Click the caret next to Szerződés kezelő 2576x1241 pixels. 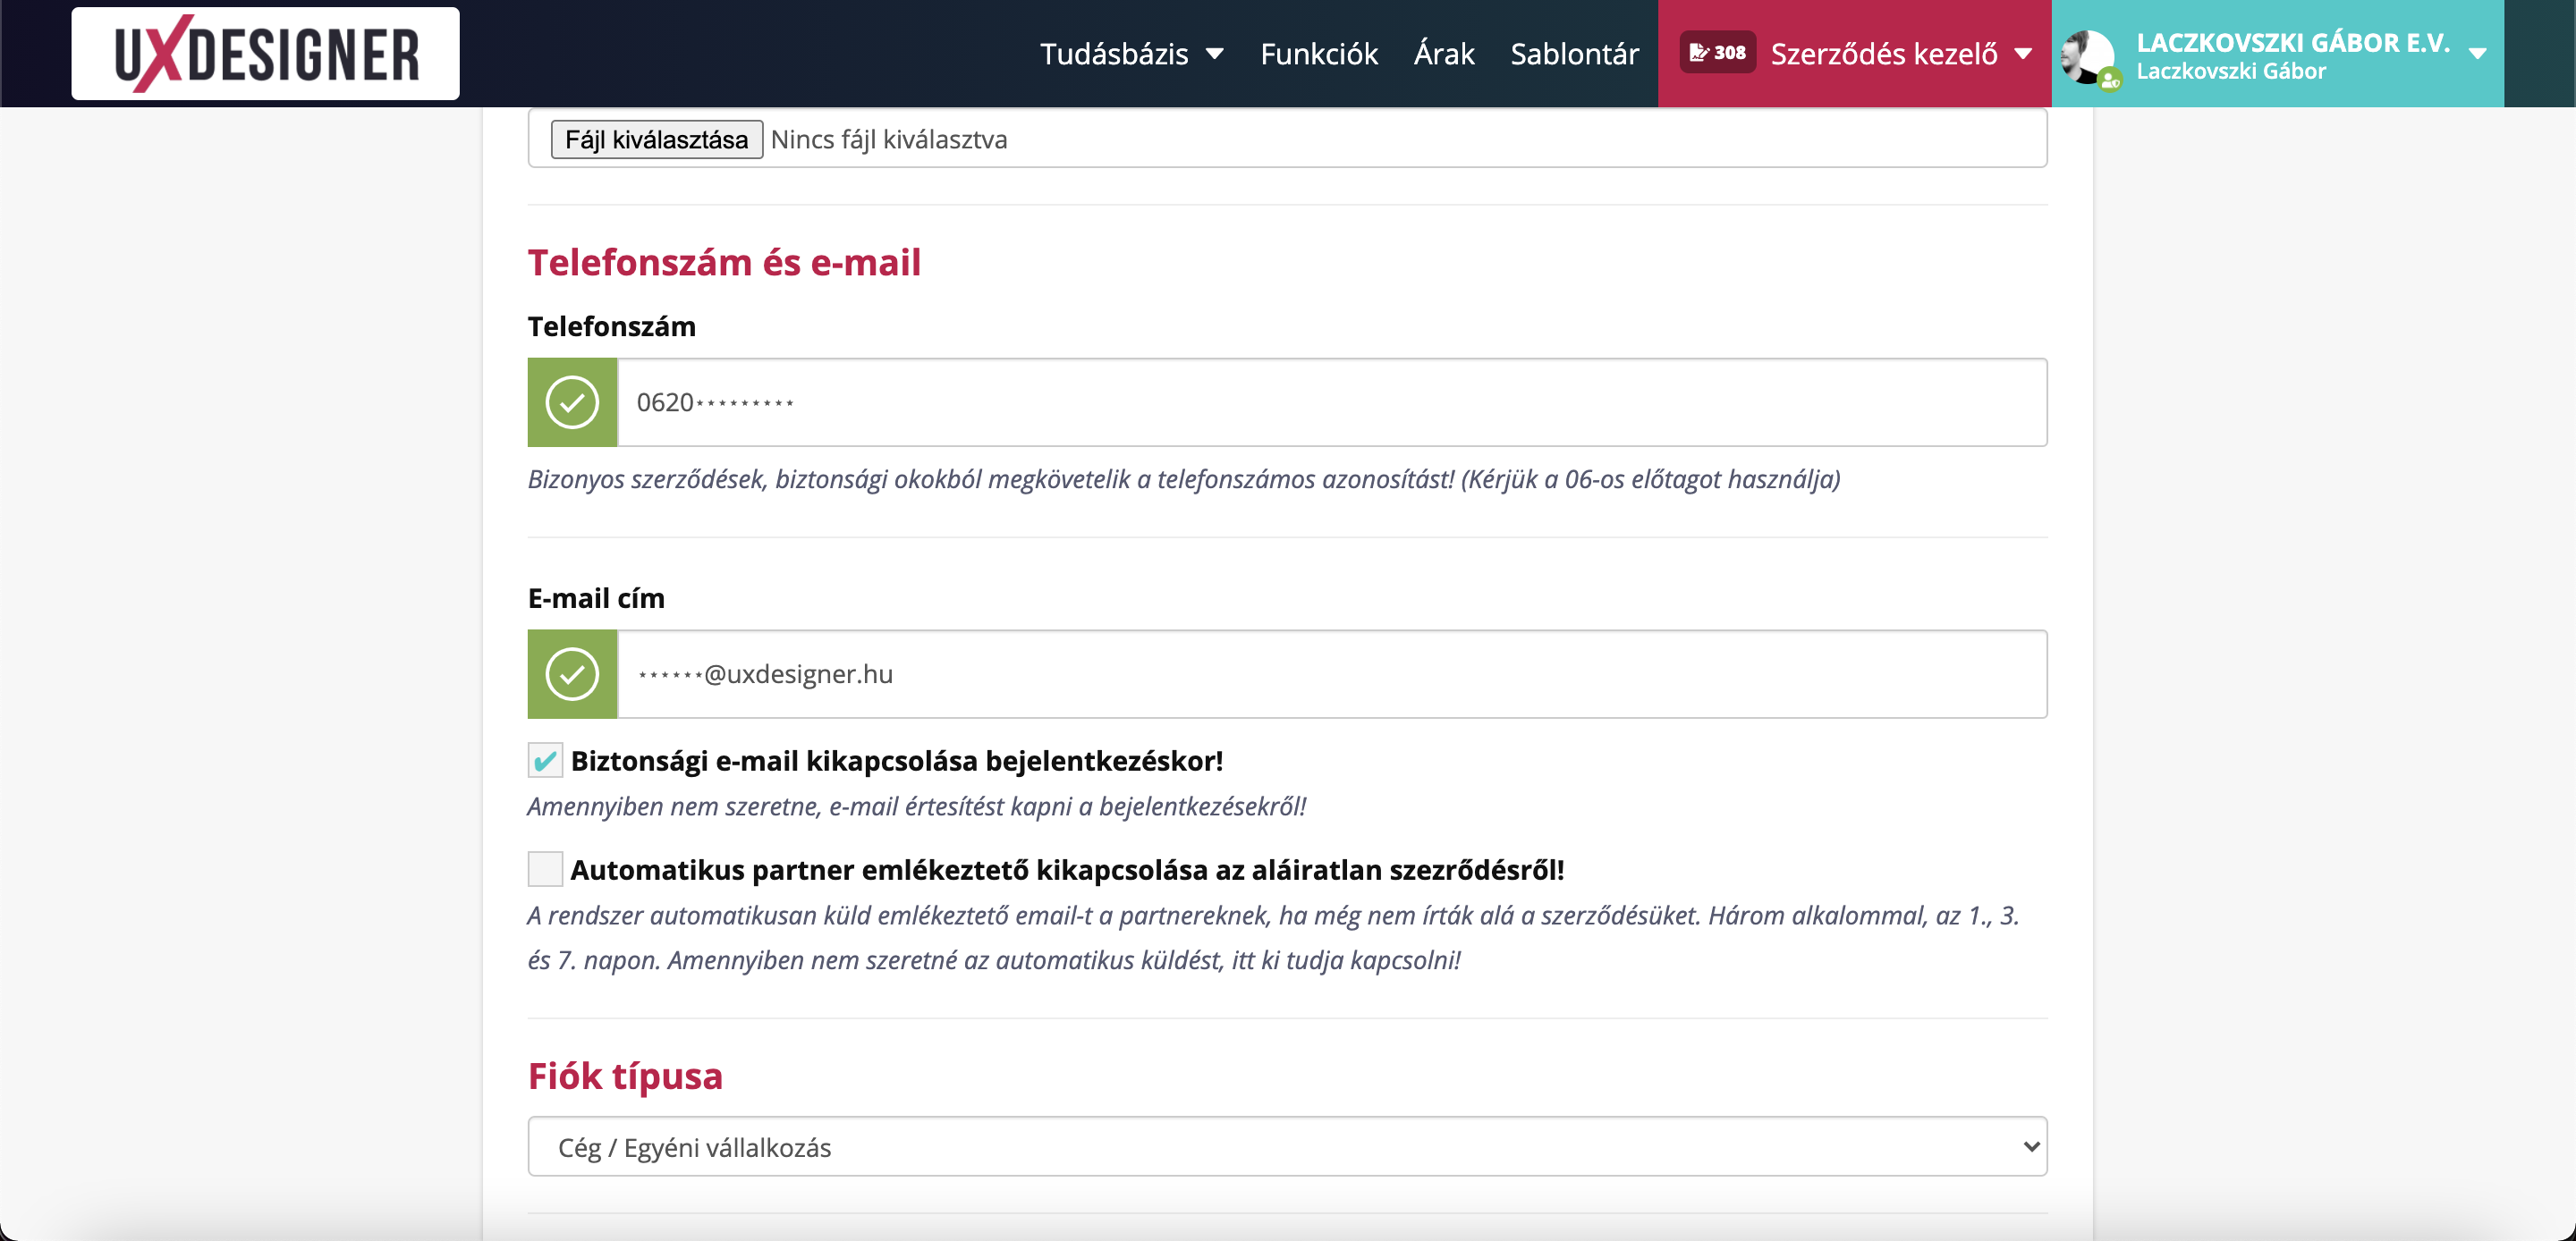click(2024, 55)
